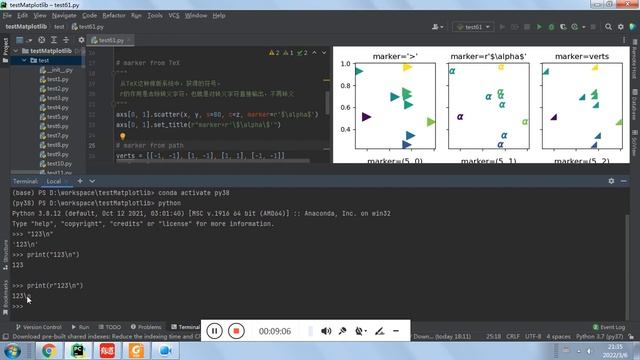Open the Navigate menu
This screenshot has height=360, width=640.
tap(64, 16)
